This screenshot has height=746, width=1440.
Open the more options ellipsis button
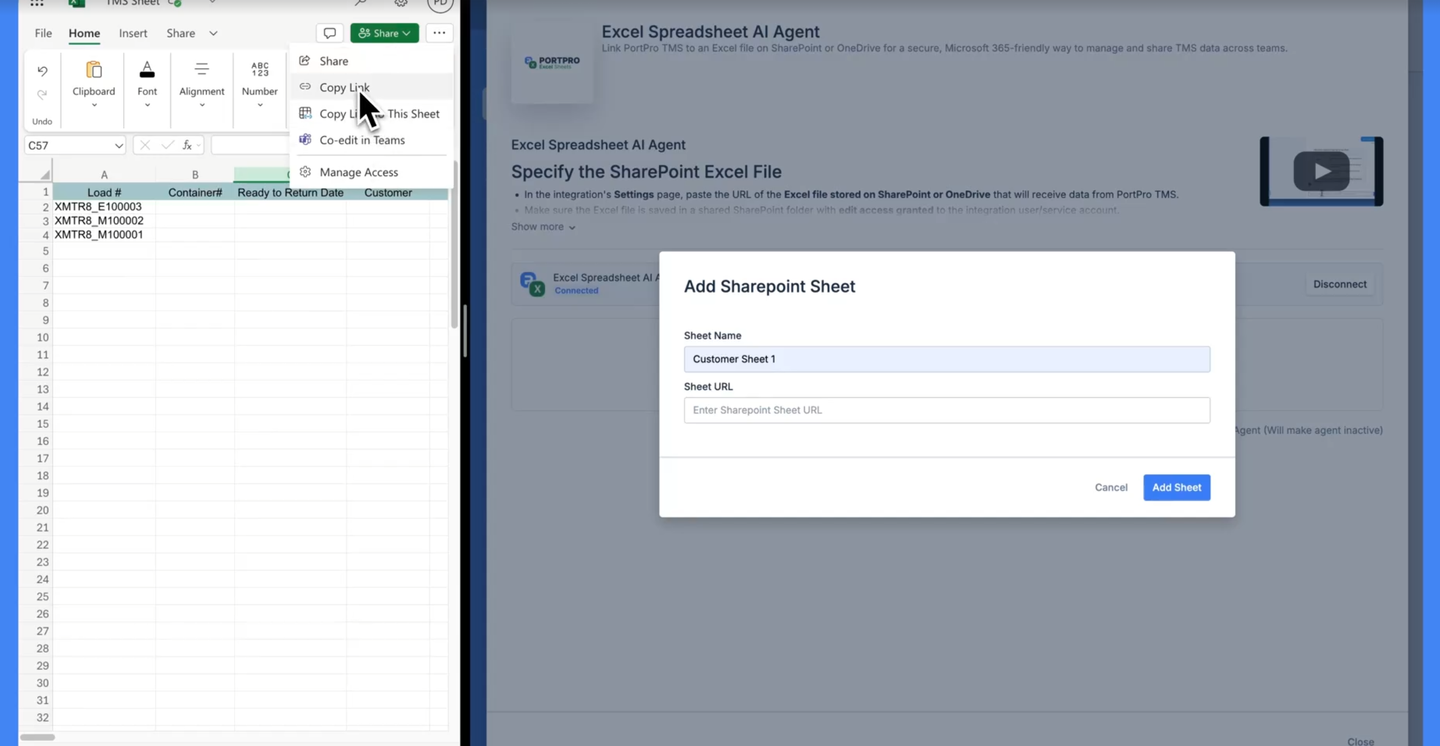pyautogui.click(x=439, y=33)
